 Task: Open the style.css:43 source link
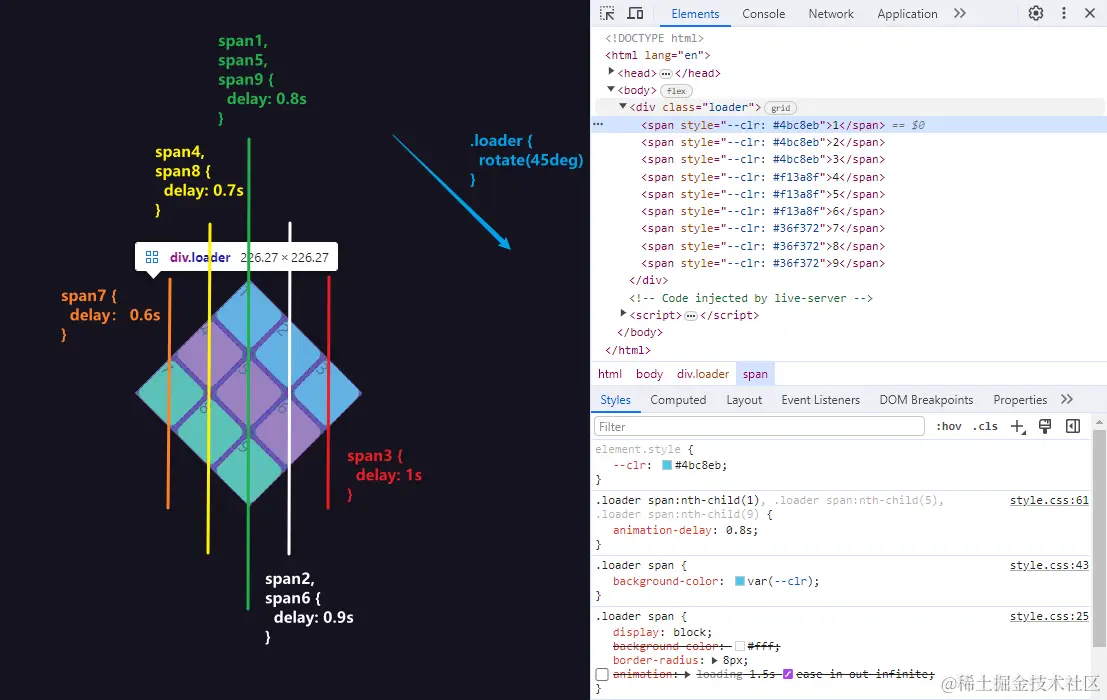1049,565
